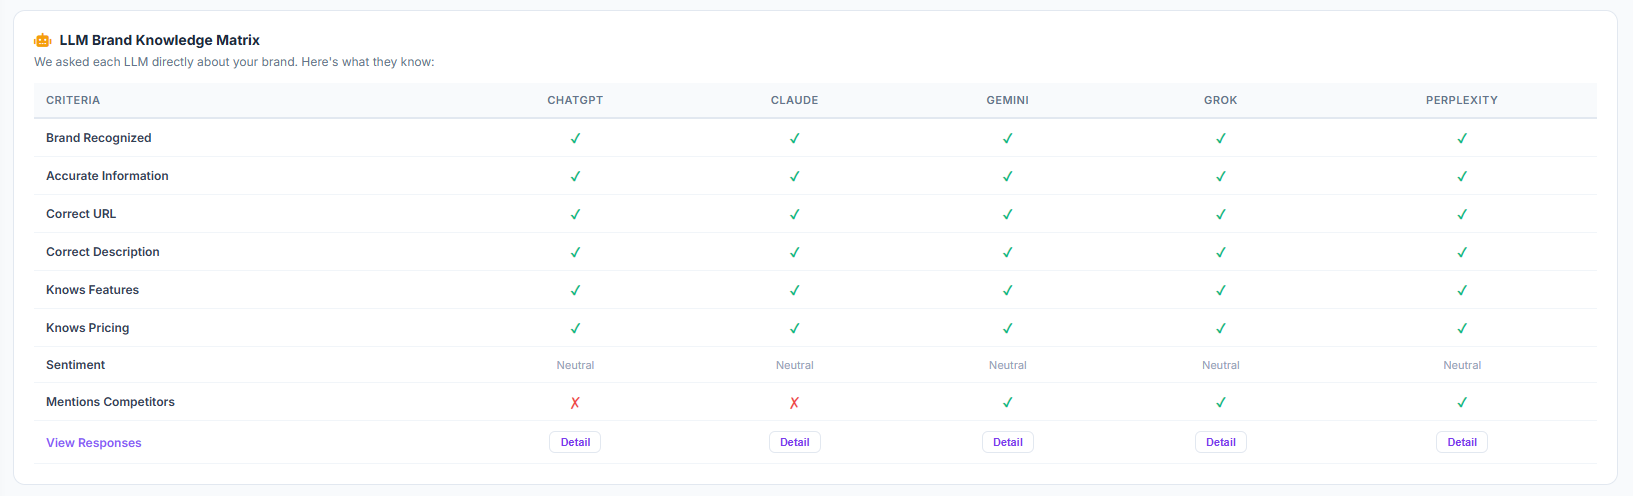
Task: Click ChatGPT's checkmark in Knows Pricing row
Action: (x=575, y=329)
